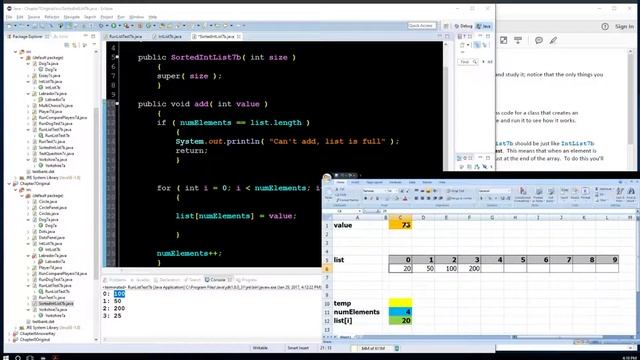The height and width of the screenshot is (360, 640).
Task: Select Circle.java in Package Explorer
Action: 48,202
